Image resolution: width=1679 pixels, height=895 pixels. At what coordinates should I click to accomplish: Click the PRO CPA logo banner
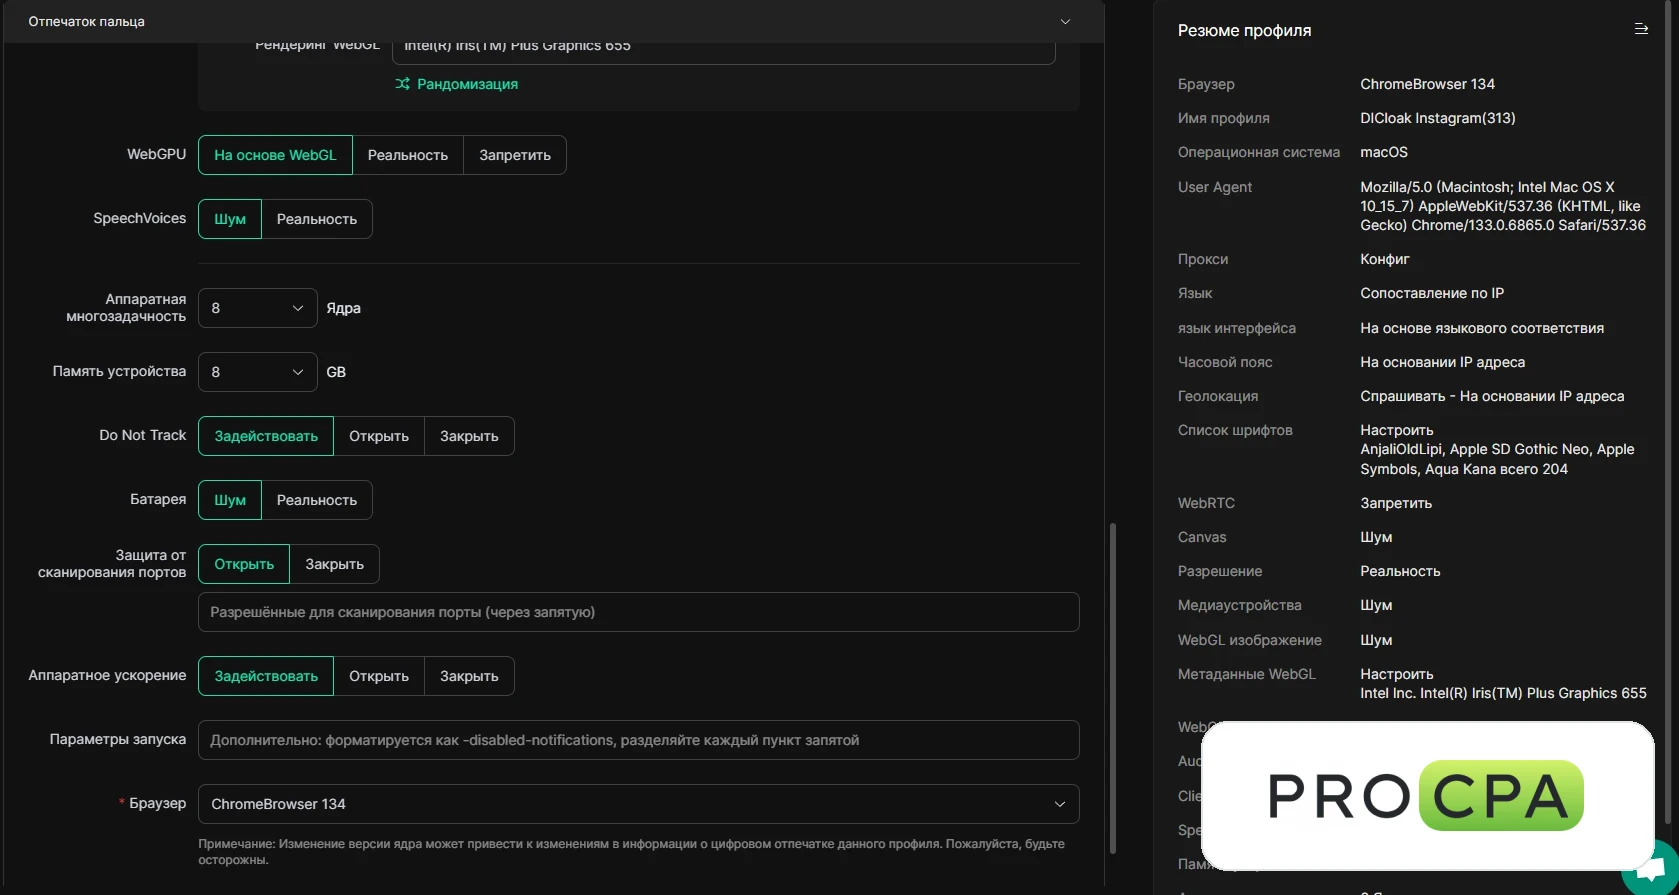pos(1427,796)
